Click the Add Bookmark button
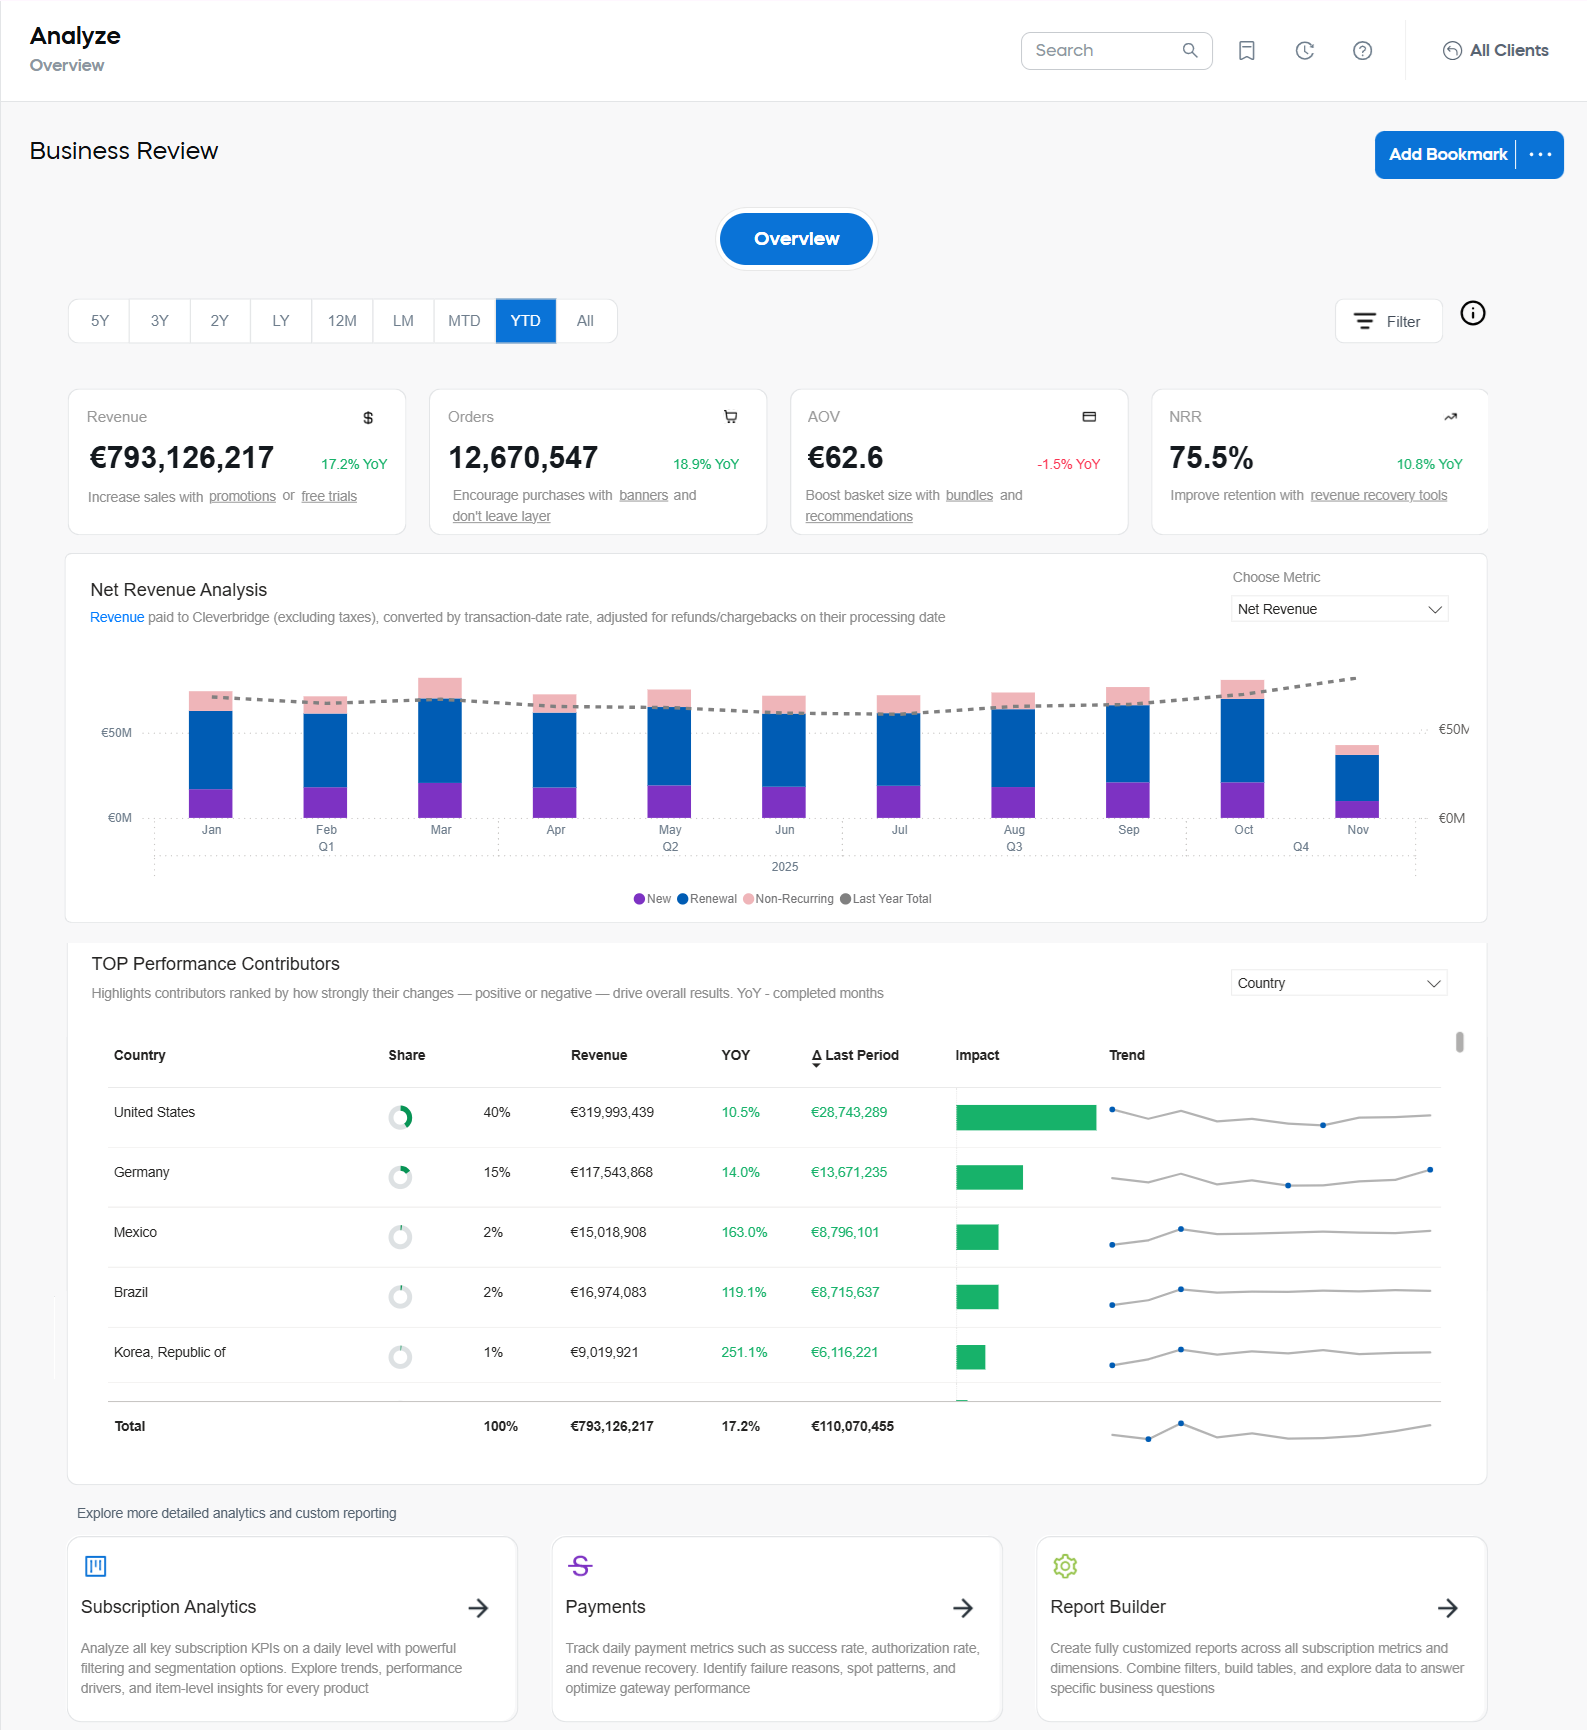 (1447, 155)
